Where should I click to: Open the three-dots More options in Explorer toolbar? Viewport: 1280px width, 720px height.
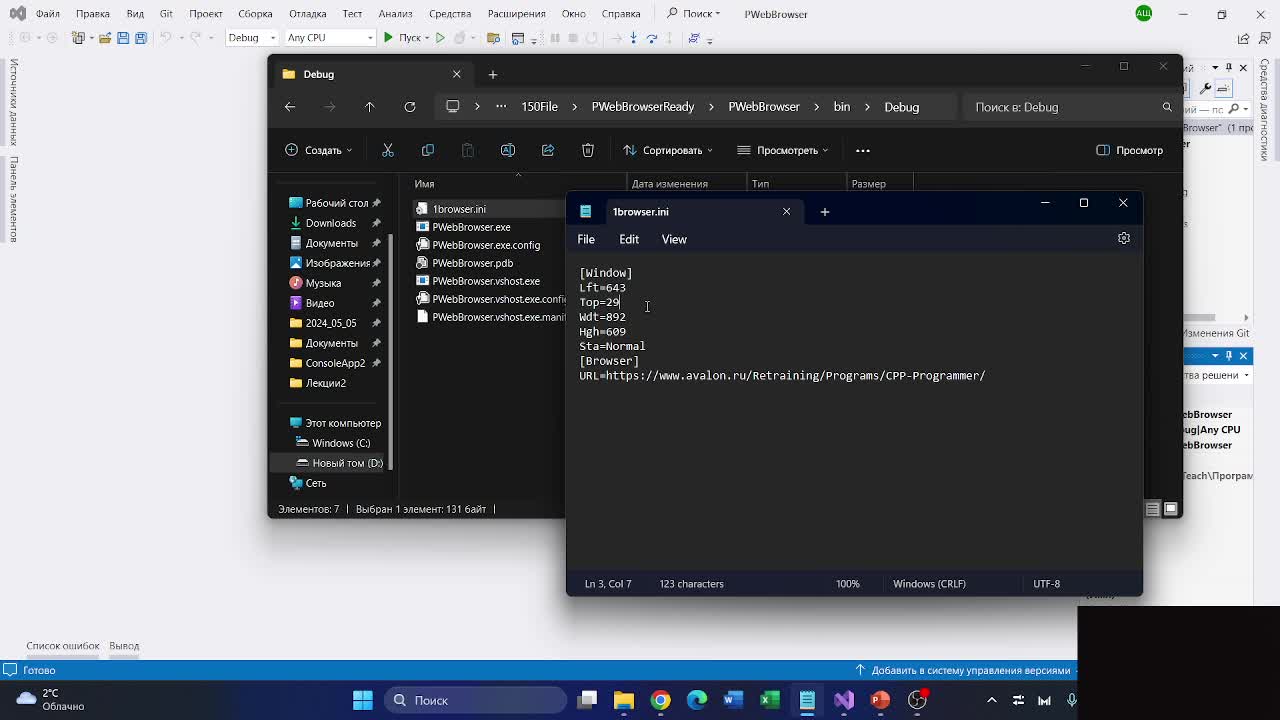click(x=863, y=150)
